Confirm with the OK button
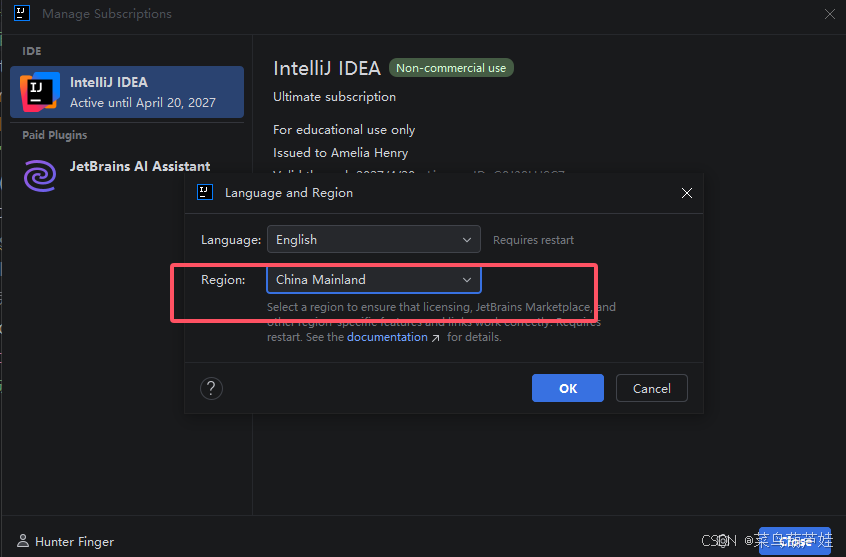This screenshot has height=557, width=846. [x=568, y=388]
